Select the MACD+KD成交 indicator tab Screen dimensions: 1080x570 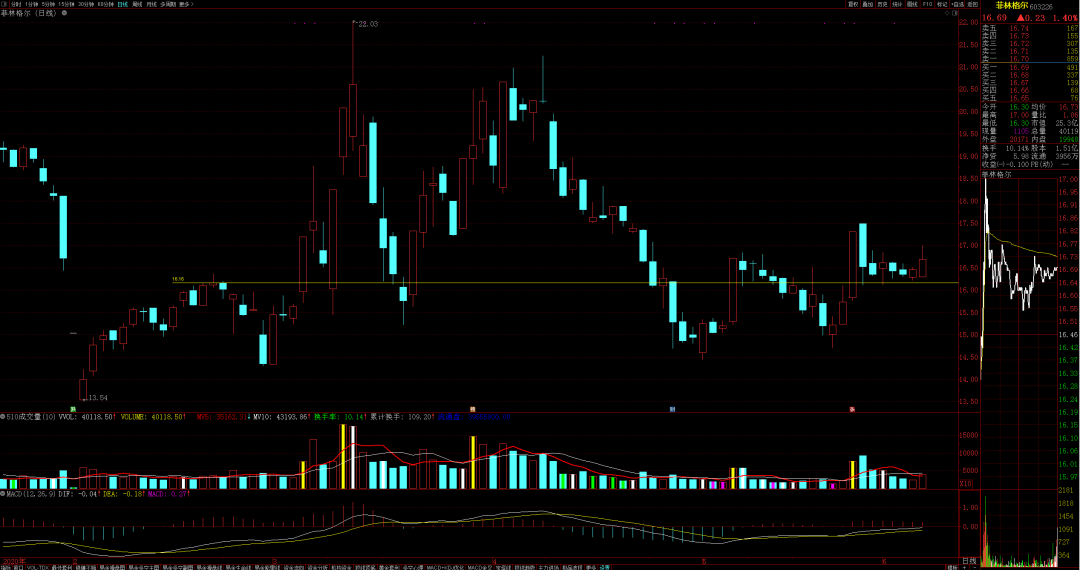[445, 567]
